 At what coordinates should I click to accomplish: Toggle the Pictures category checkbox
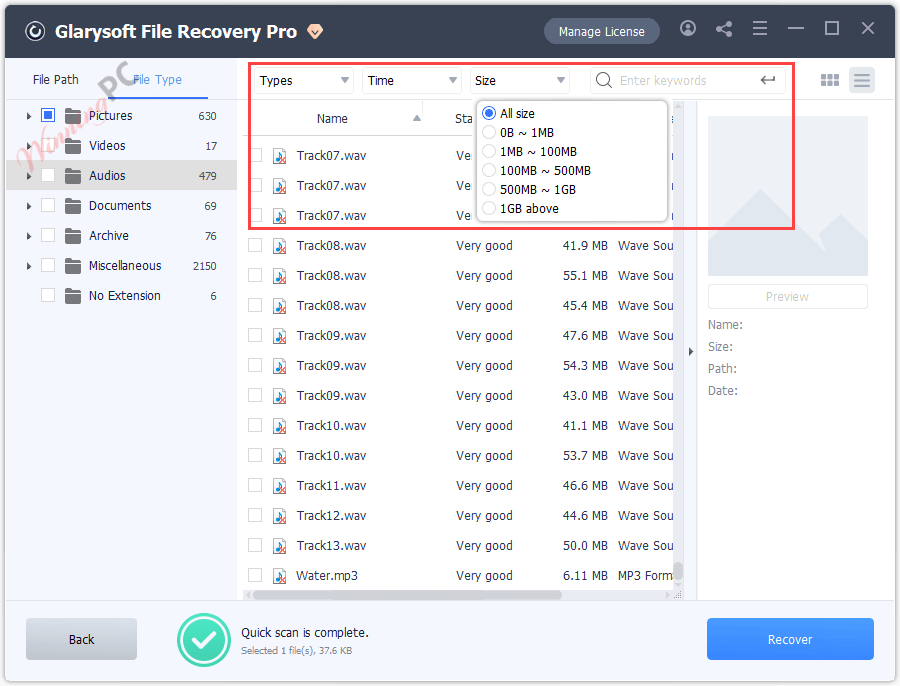pyautogui.click(x=48, y=115)
